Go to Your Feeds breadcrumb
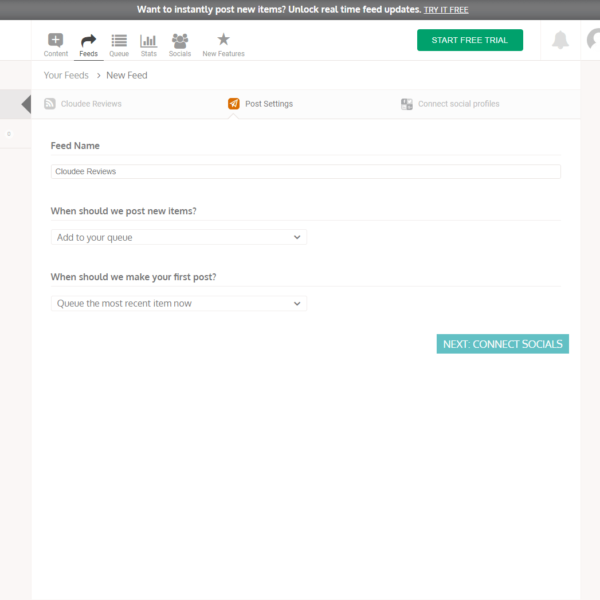Image resolution: width=600 pixels, height=600 pixels. click(x=66, y=75)
